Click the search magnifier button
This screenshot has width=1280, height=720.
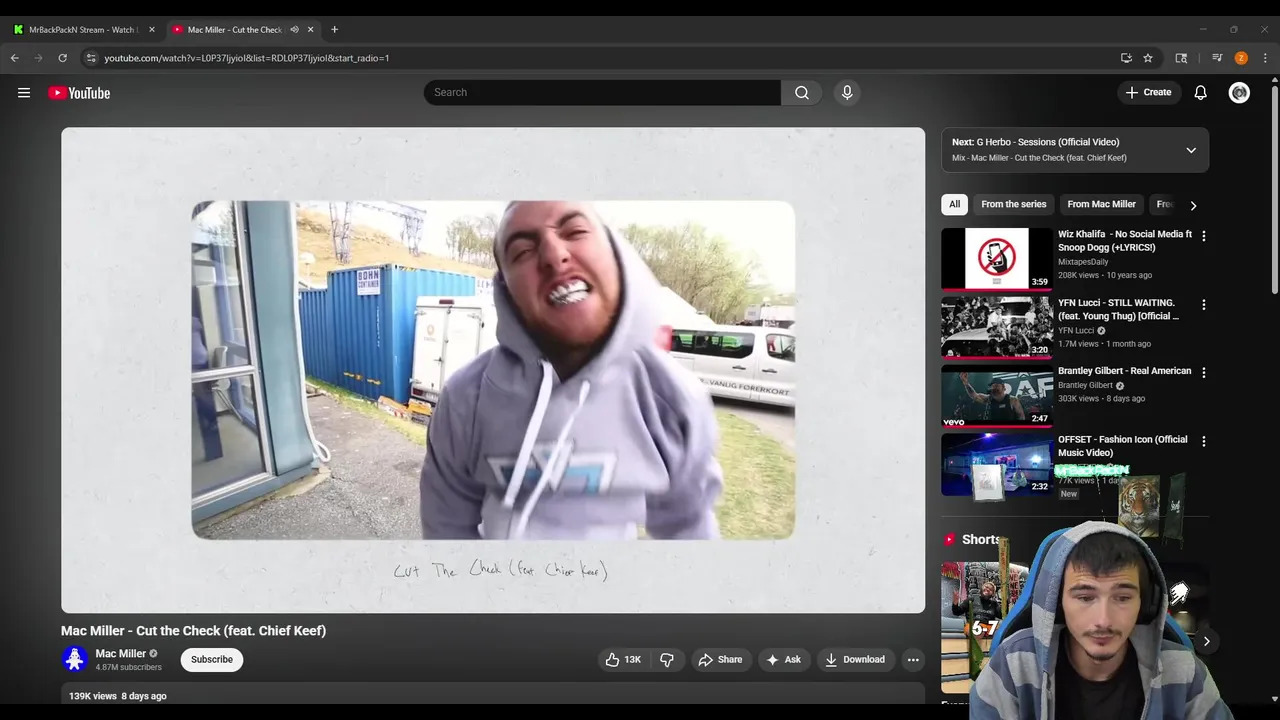point(802,92)
